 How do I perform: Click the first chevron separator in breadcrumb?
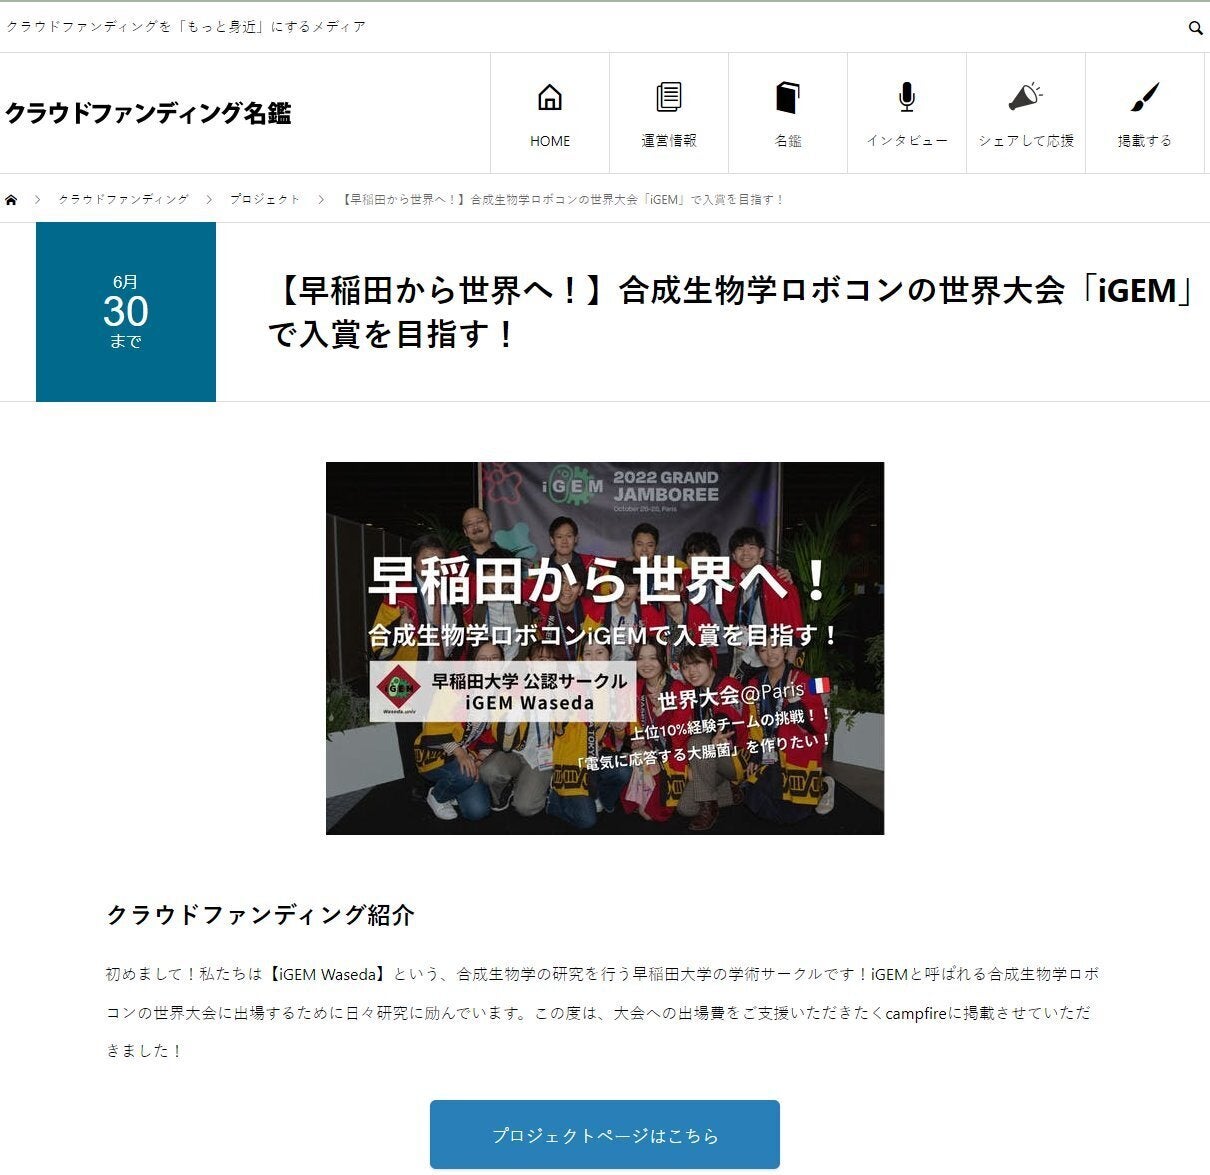click(x=38, y=200)
